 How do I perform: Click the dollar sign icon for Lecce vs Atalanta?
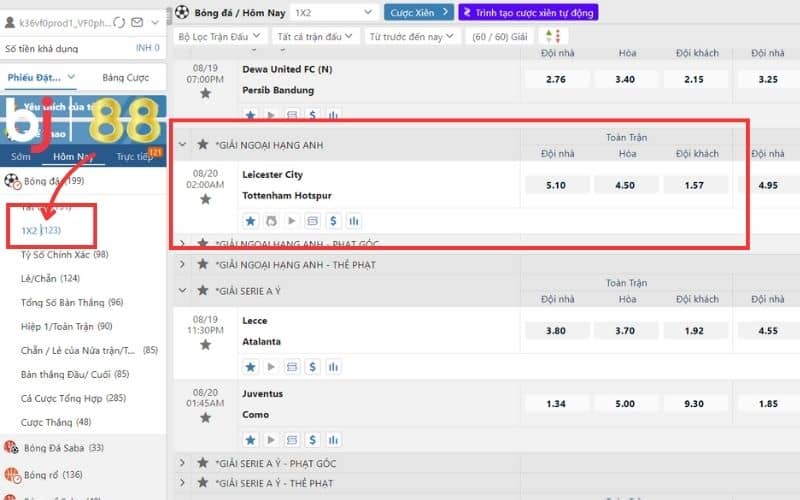(312, 367)
